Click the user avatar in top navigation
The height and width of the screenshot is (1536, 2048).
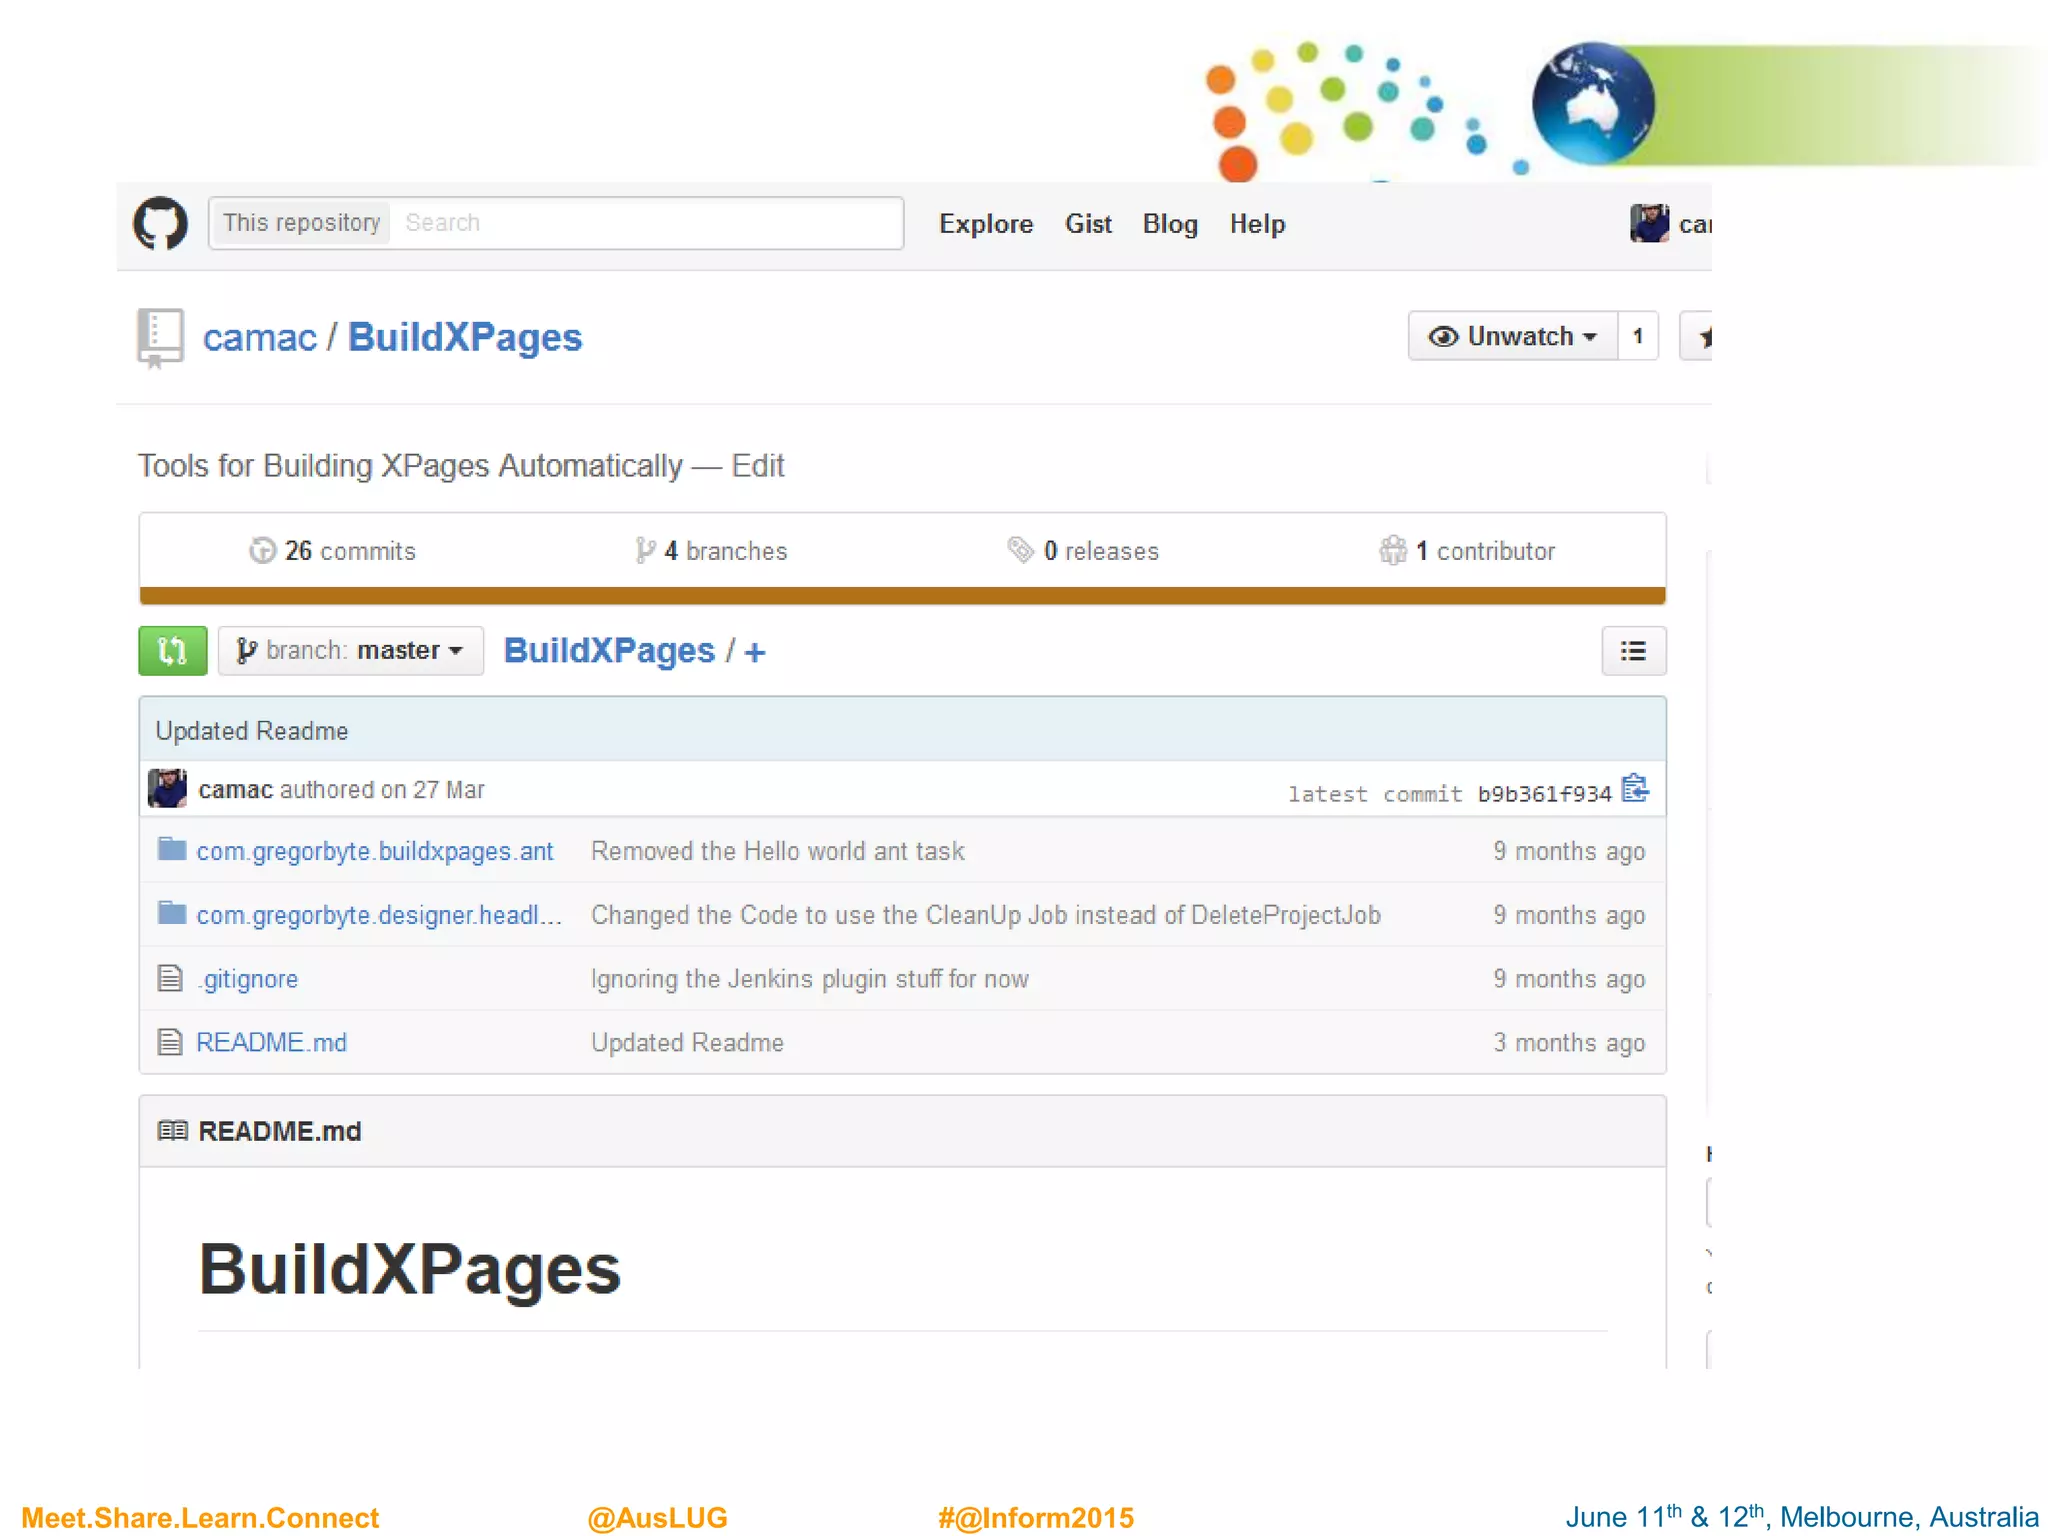pos(1648,223)
